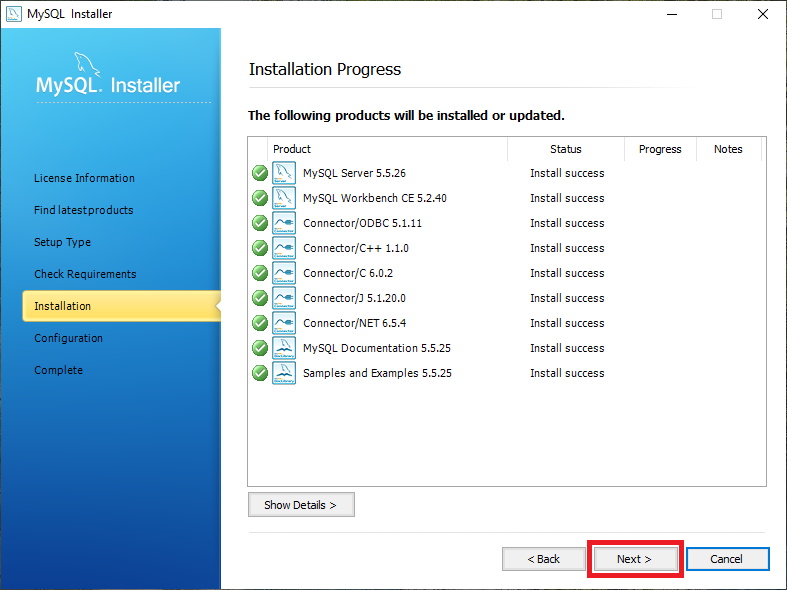Image resolution: width=787 pixels, height=590 pixels.
Task: Select the Connector/ODBC product icon
Action: (x=284, y=223)
